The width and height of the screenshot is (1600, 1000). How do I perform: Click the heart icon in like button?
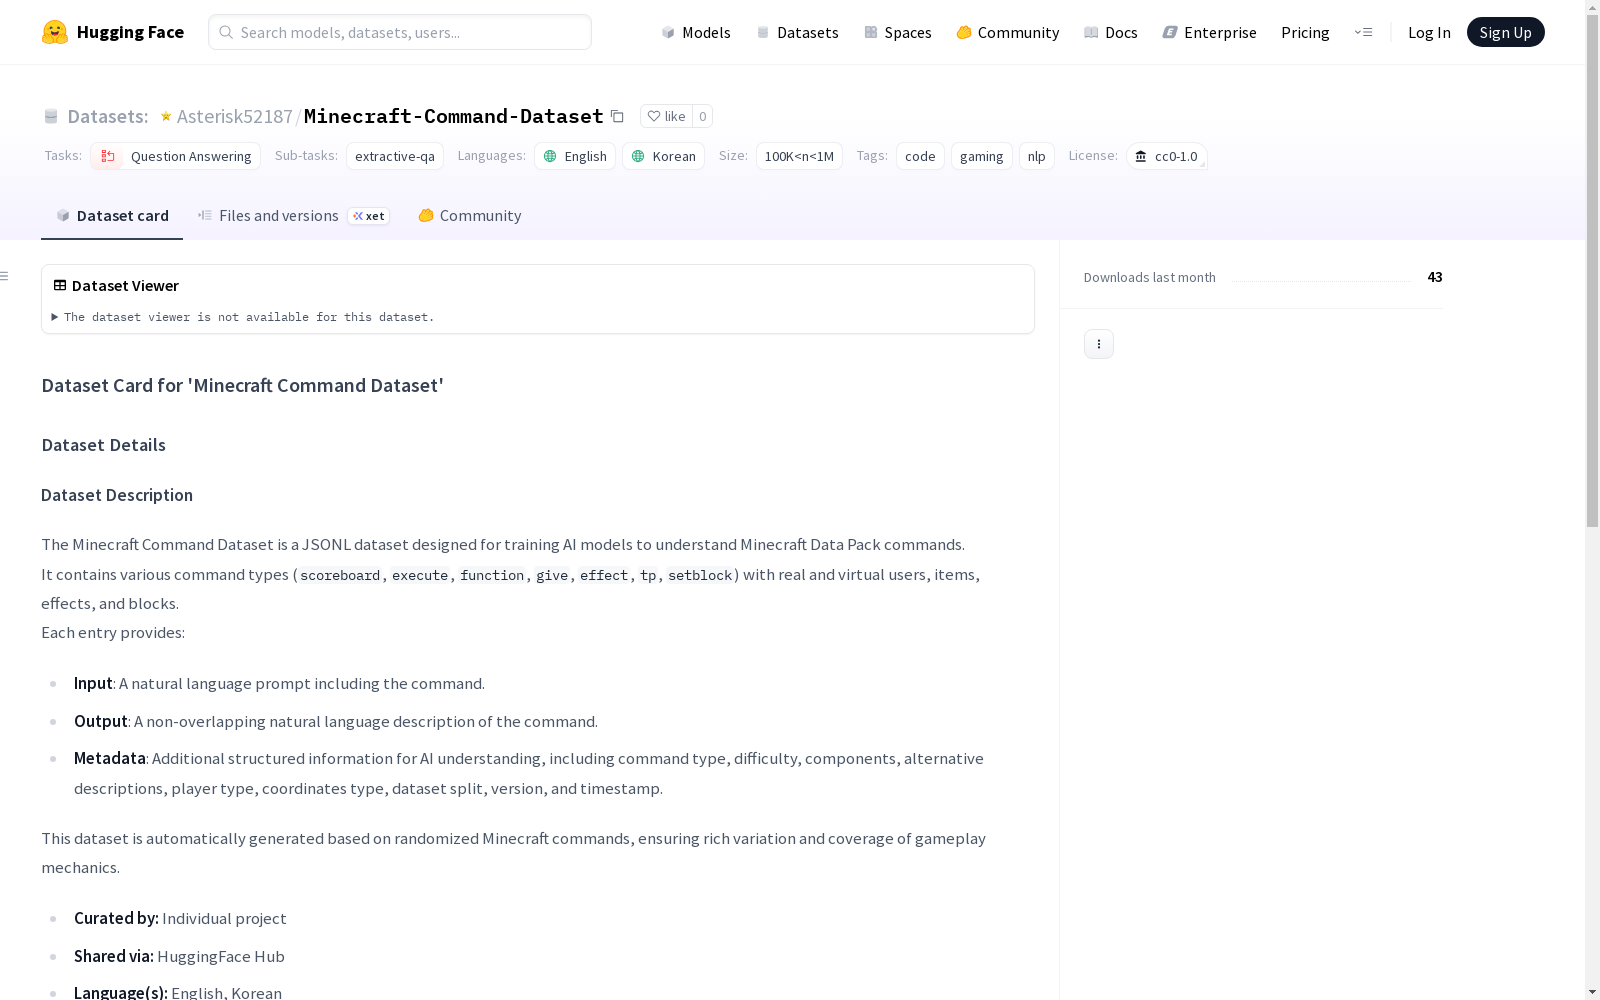tap(653, 116)
